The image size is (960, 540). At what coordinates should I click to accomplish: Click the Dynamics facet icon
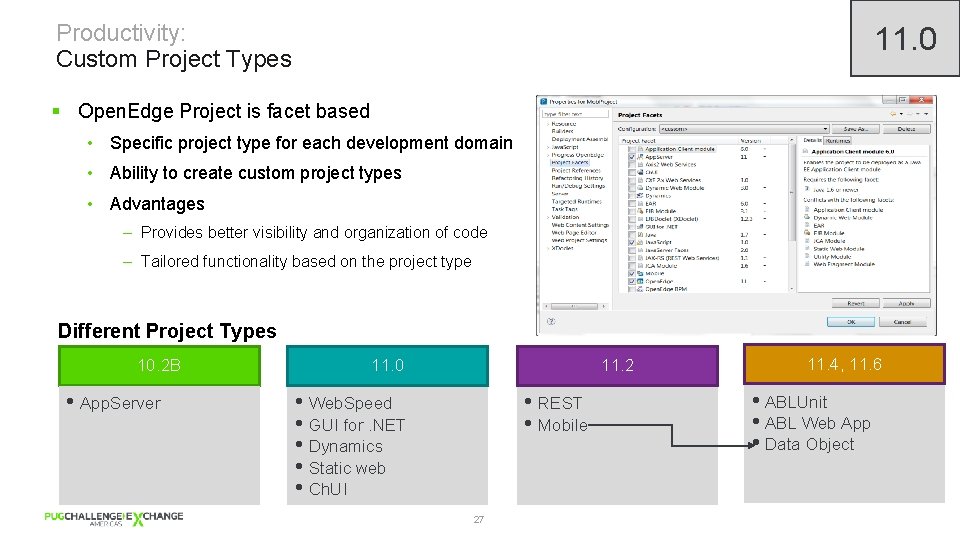640,196
